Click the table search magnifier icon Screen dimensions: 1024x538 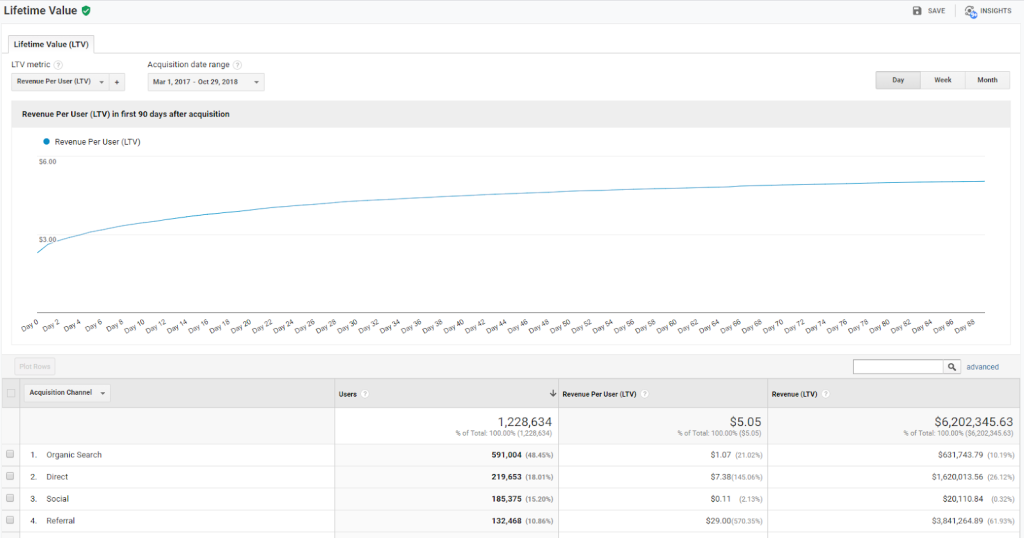[x=952, y=367]
